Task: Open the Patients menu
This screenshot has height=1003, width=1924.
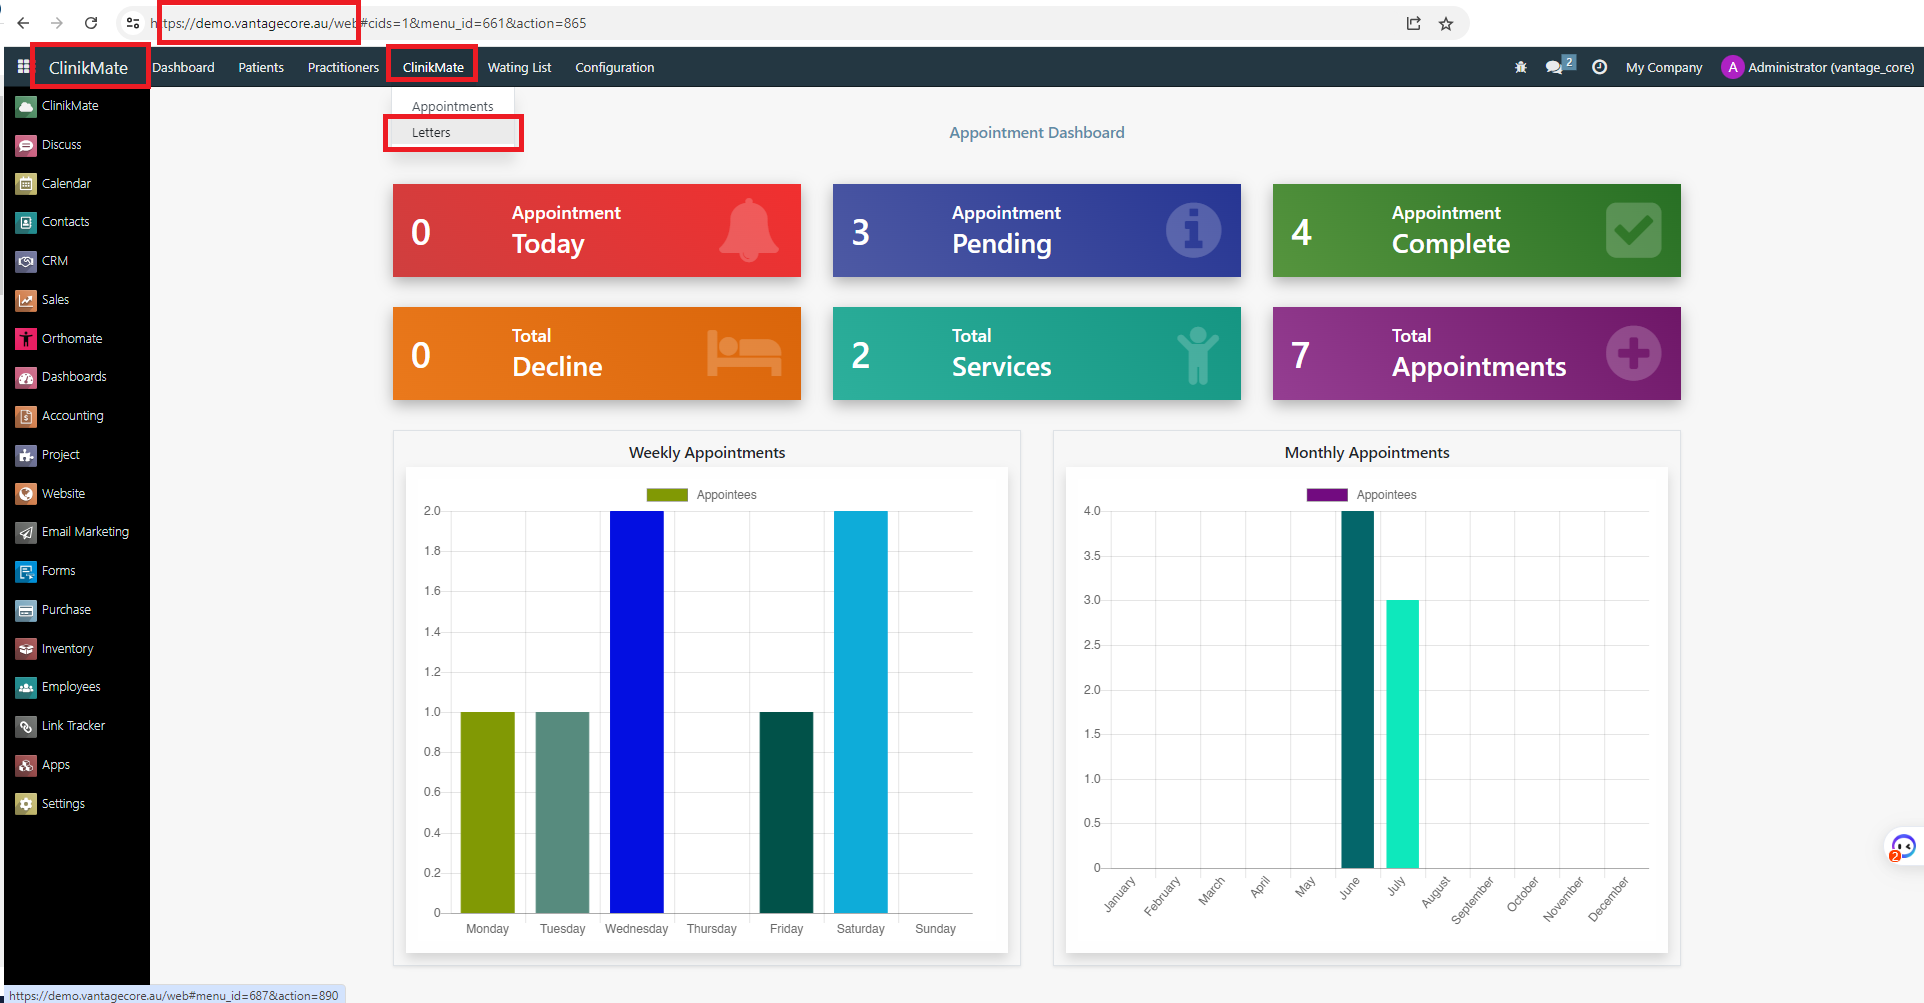Action: click(x=260, y=67)
